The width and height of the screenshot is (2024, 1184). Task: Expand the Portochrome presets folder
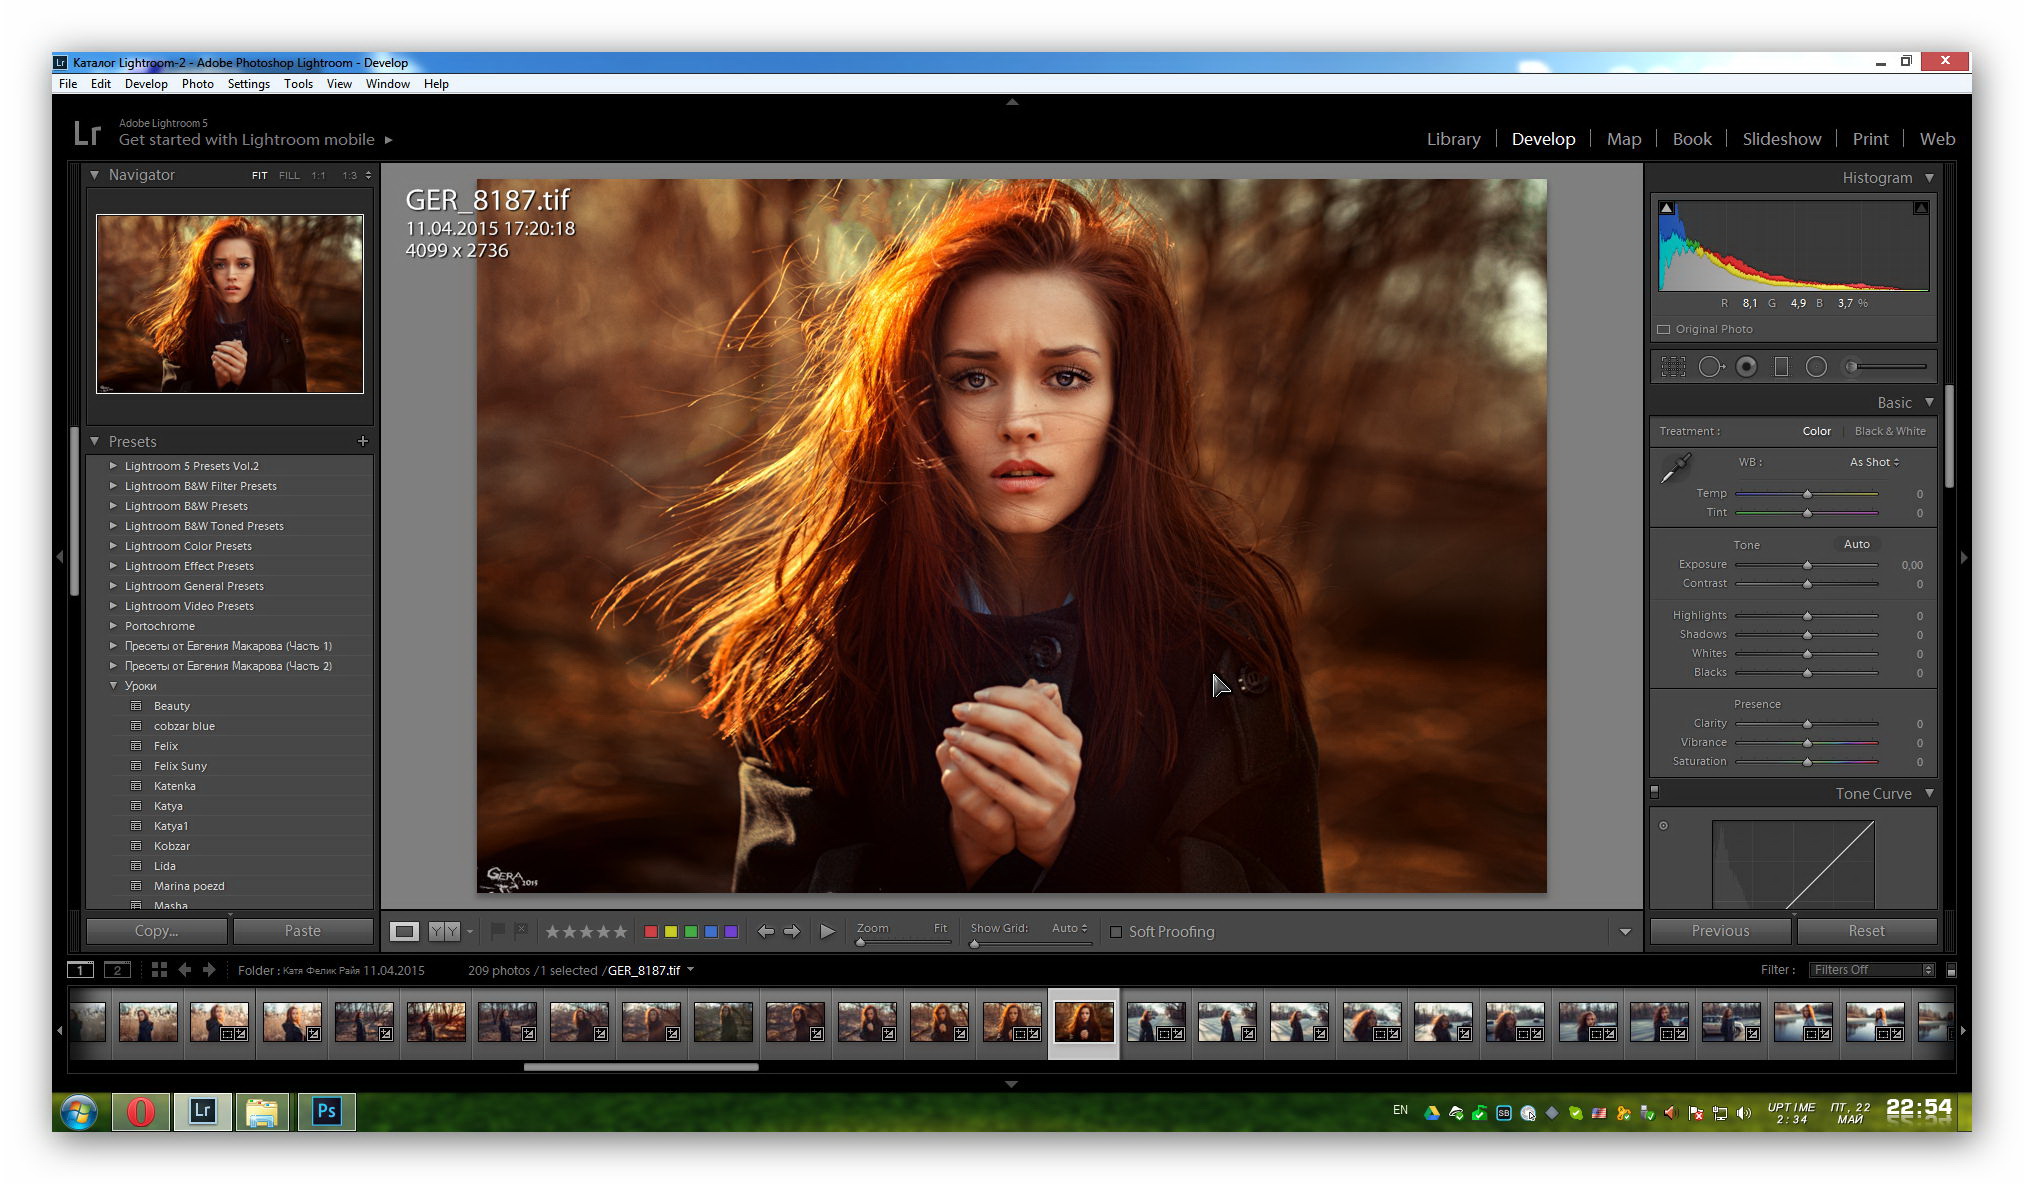[x=113, y=626]
